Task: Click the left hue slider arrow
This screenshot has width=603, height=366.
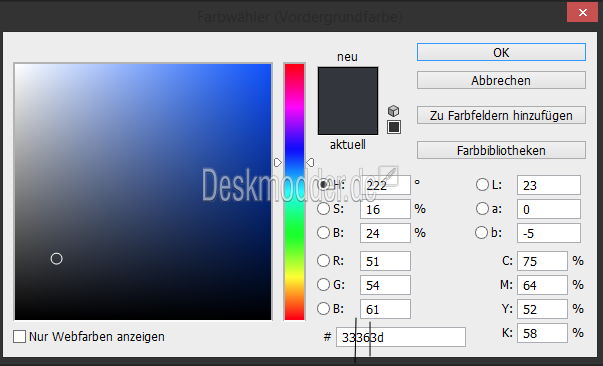Action: 278,163
